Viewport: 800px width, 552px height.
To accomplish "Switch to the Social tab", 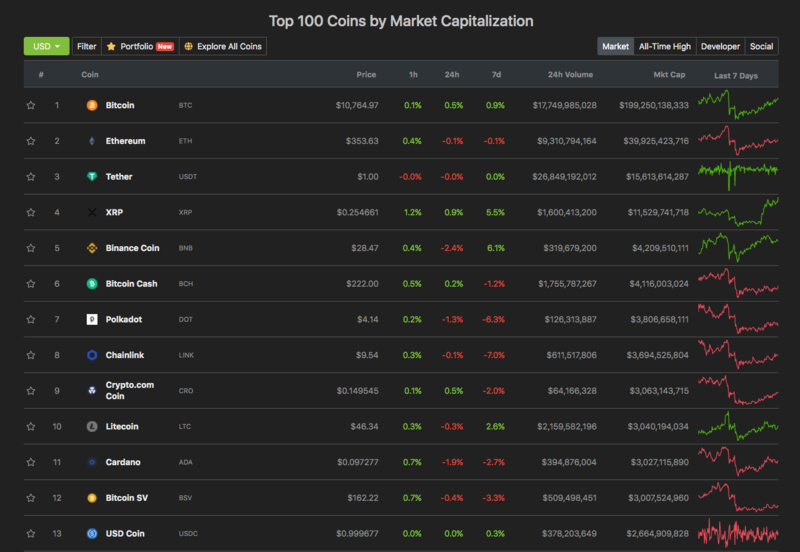I will pyautogui.click(x=761, y=46).
